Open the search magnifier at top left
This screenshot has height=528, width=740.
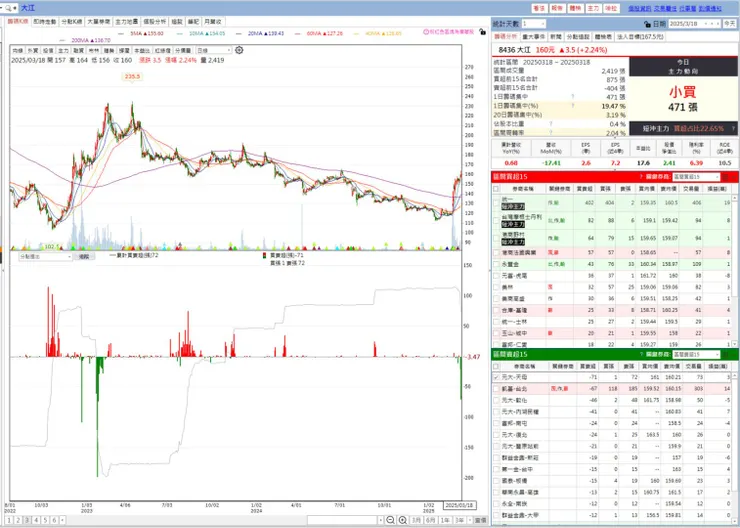coord(9,8)
